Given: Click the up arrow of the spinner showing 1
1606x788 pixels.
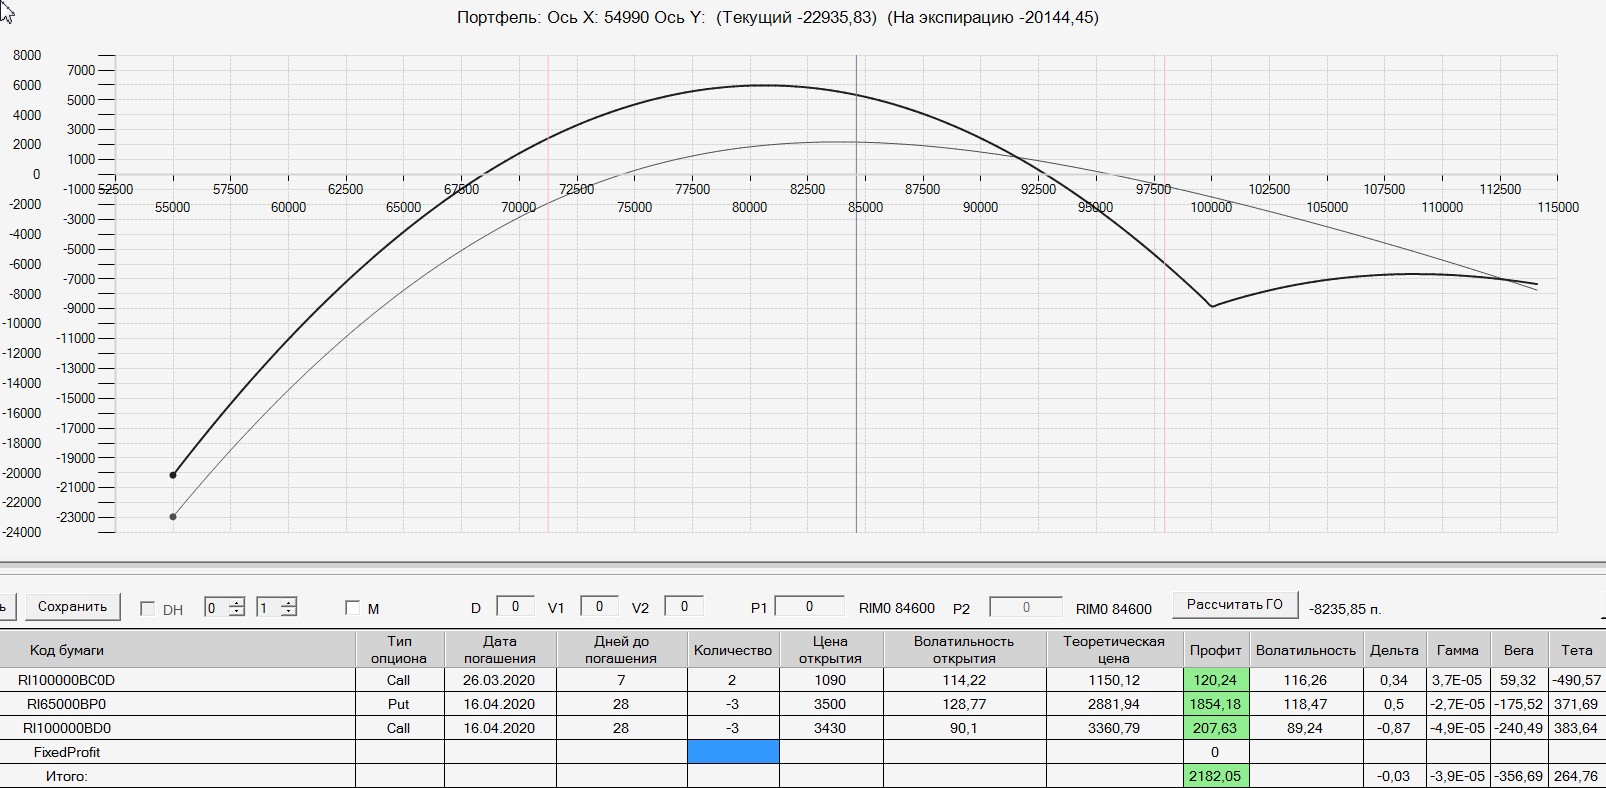Looking at the screenshot, I should pos(288,603).
